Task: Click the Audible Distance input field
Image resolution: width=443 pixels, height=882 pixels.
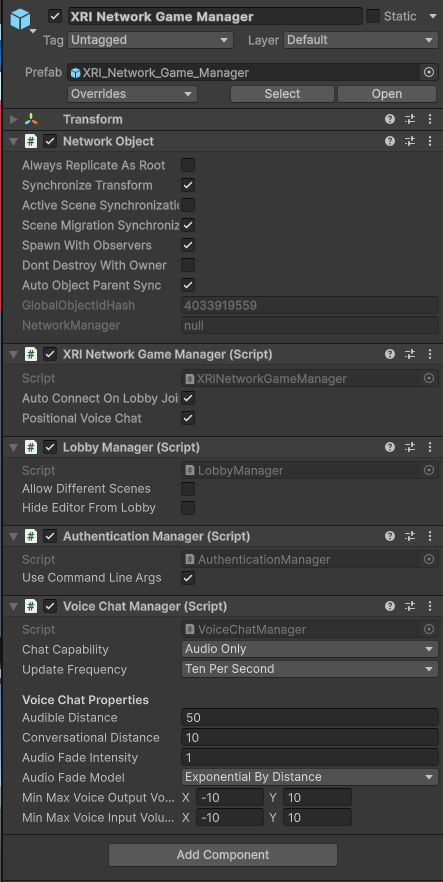Action: [310, 718]
